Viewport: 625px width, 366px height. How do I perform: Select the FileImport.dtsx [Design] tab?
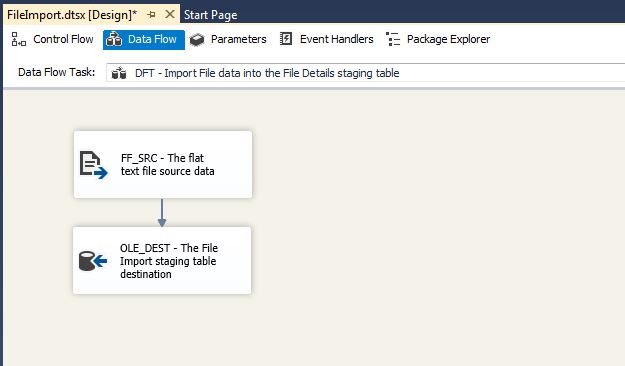click(x=72, y=15)
